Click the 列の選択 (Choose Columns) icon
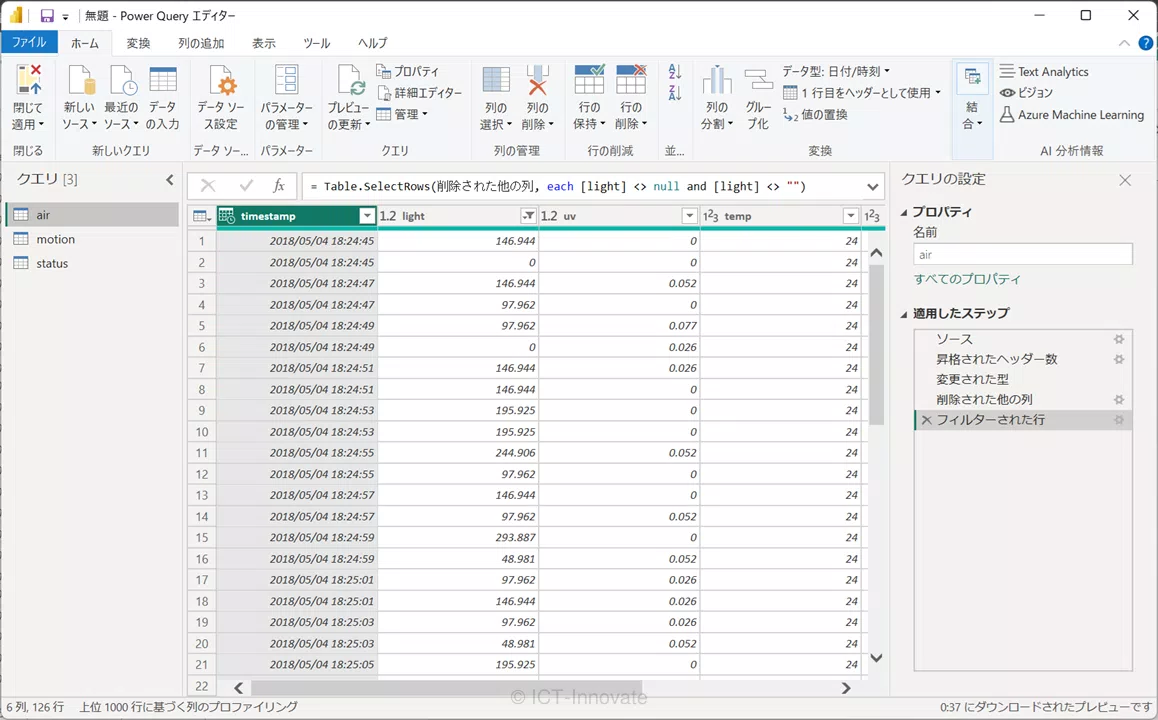1158x720 pixels. (x=496, y=80)
